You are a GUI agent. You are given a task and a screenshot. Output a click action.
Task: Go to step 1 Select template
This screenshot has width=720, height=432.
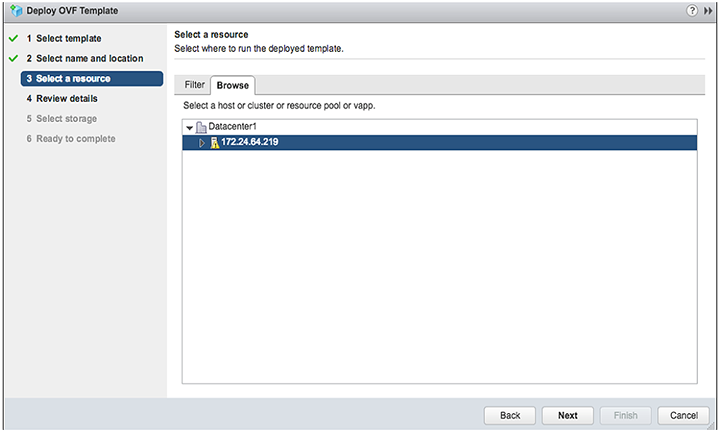click(64, 39)
